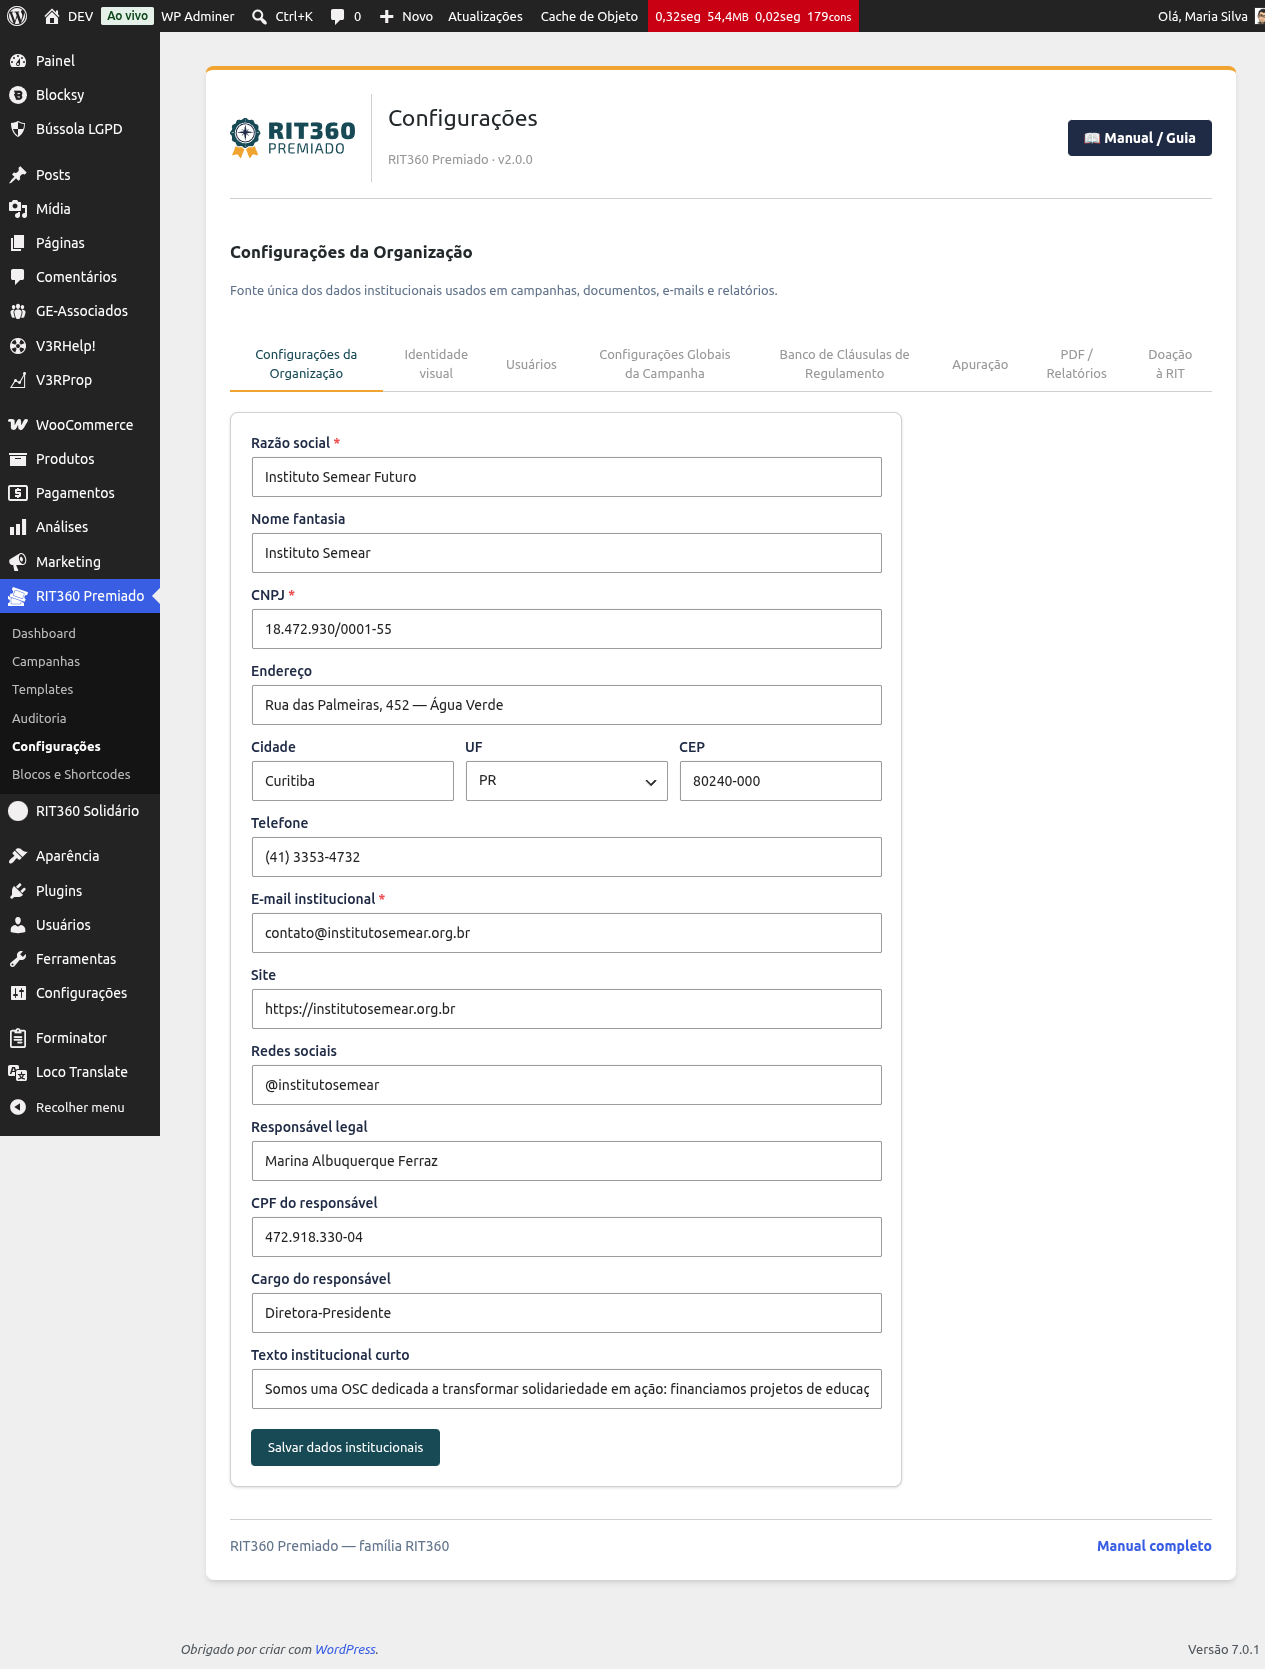Open the Marketing megaphone icon

[x=18, y=562]
